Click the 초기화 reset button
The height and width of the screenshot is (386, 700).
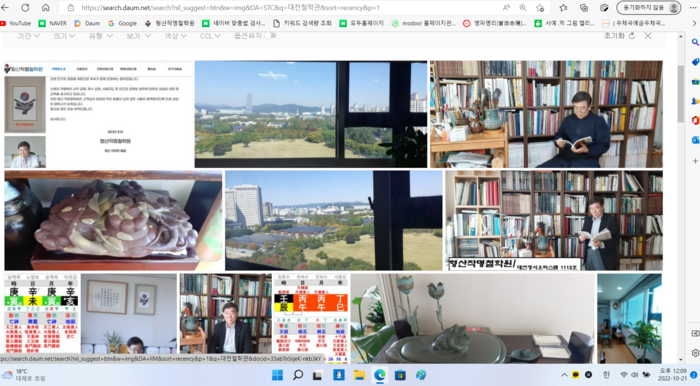pos(619,36)
